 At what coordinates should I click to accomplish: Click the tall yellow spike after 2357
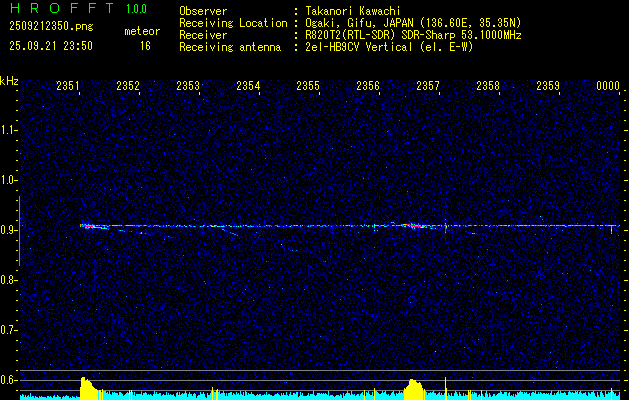click(445, 388)
